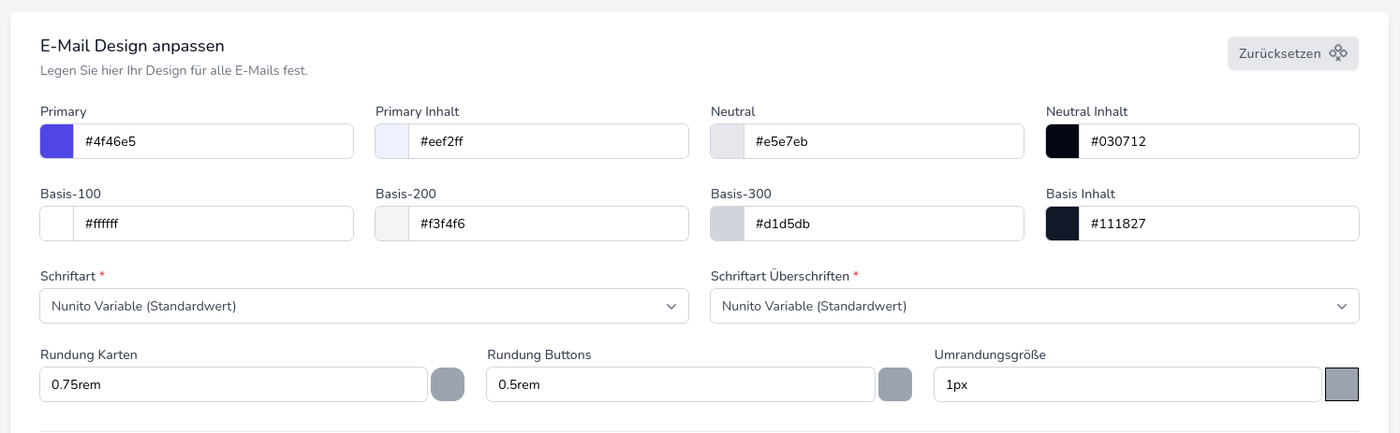This screenshot has width=1400, height=433.
Task: Click the Primary hex value field
Action: click(213, 142)
